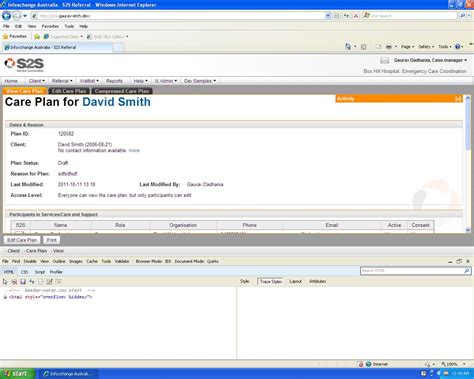Open the Page command bar dropdown

click(407, 47)
